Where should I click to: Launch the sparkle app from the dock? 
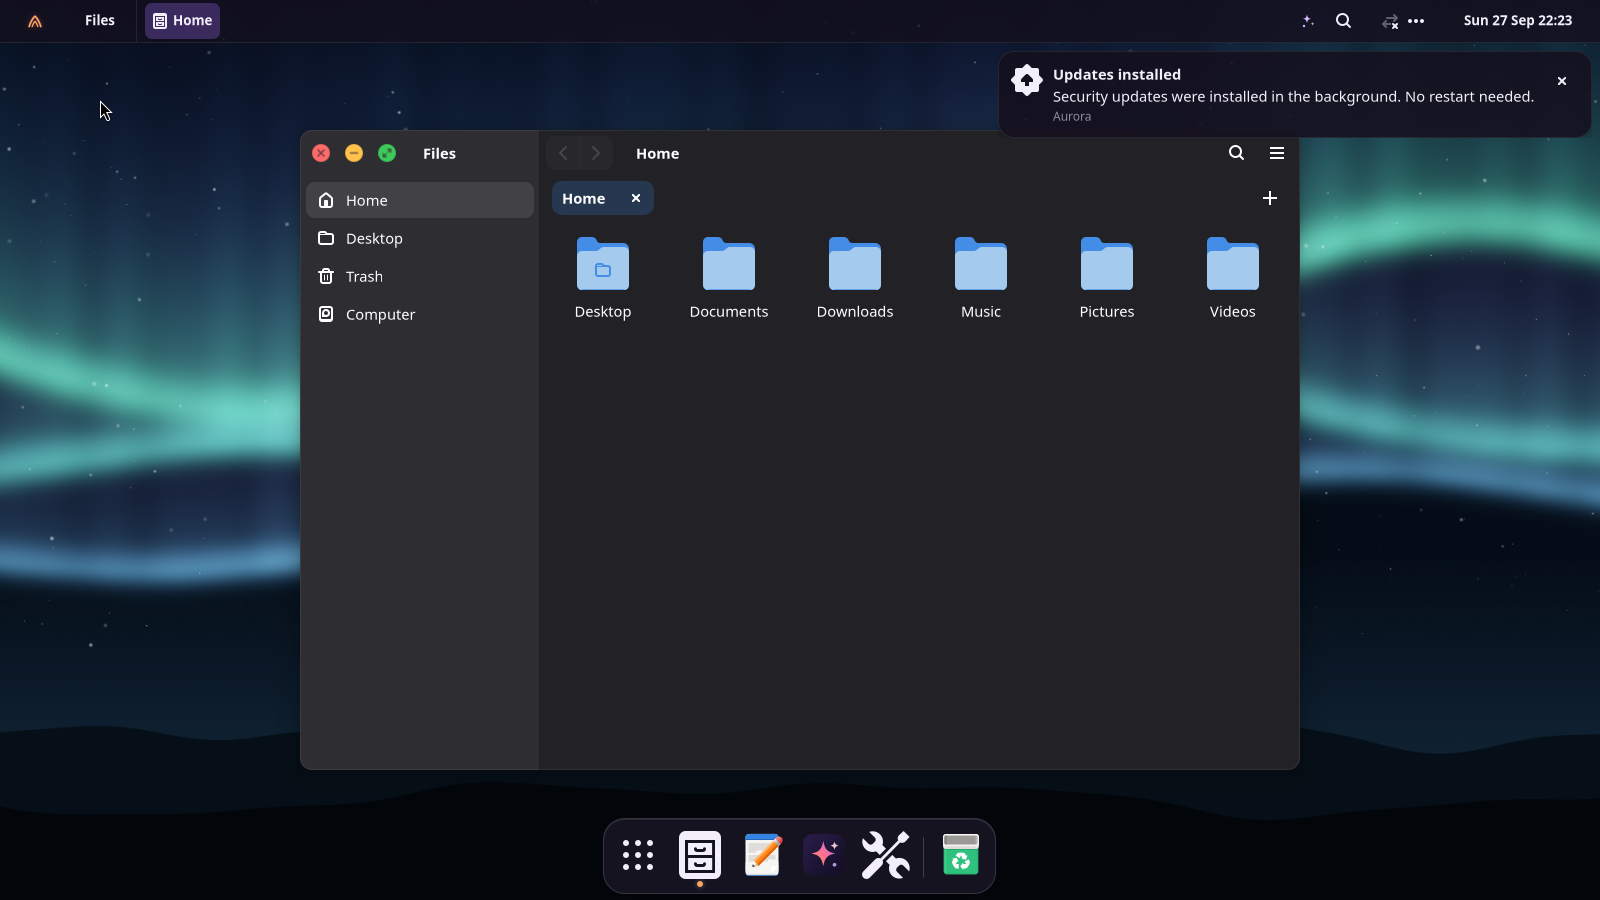point(825,855)
